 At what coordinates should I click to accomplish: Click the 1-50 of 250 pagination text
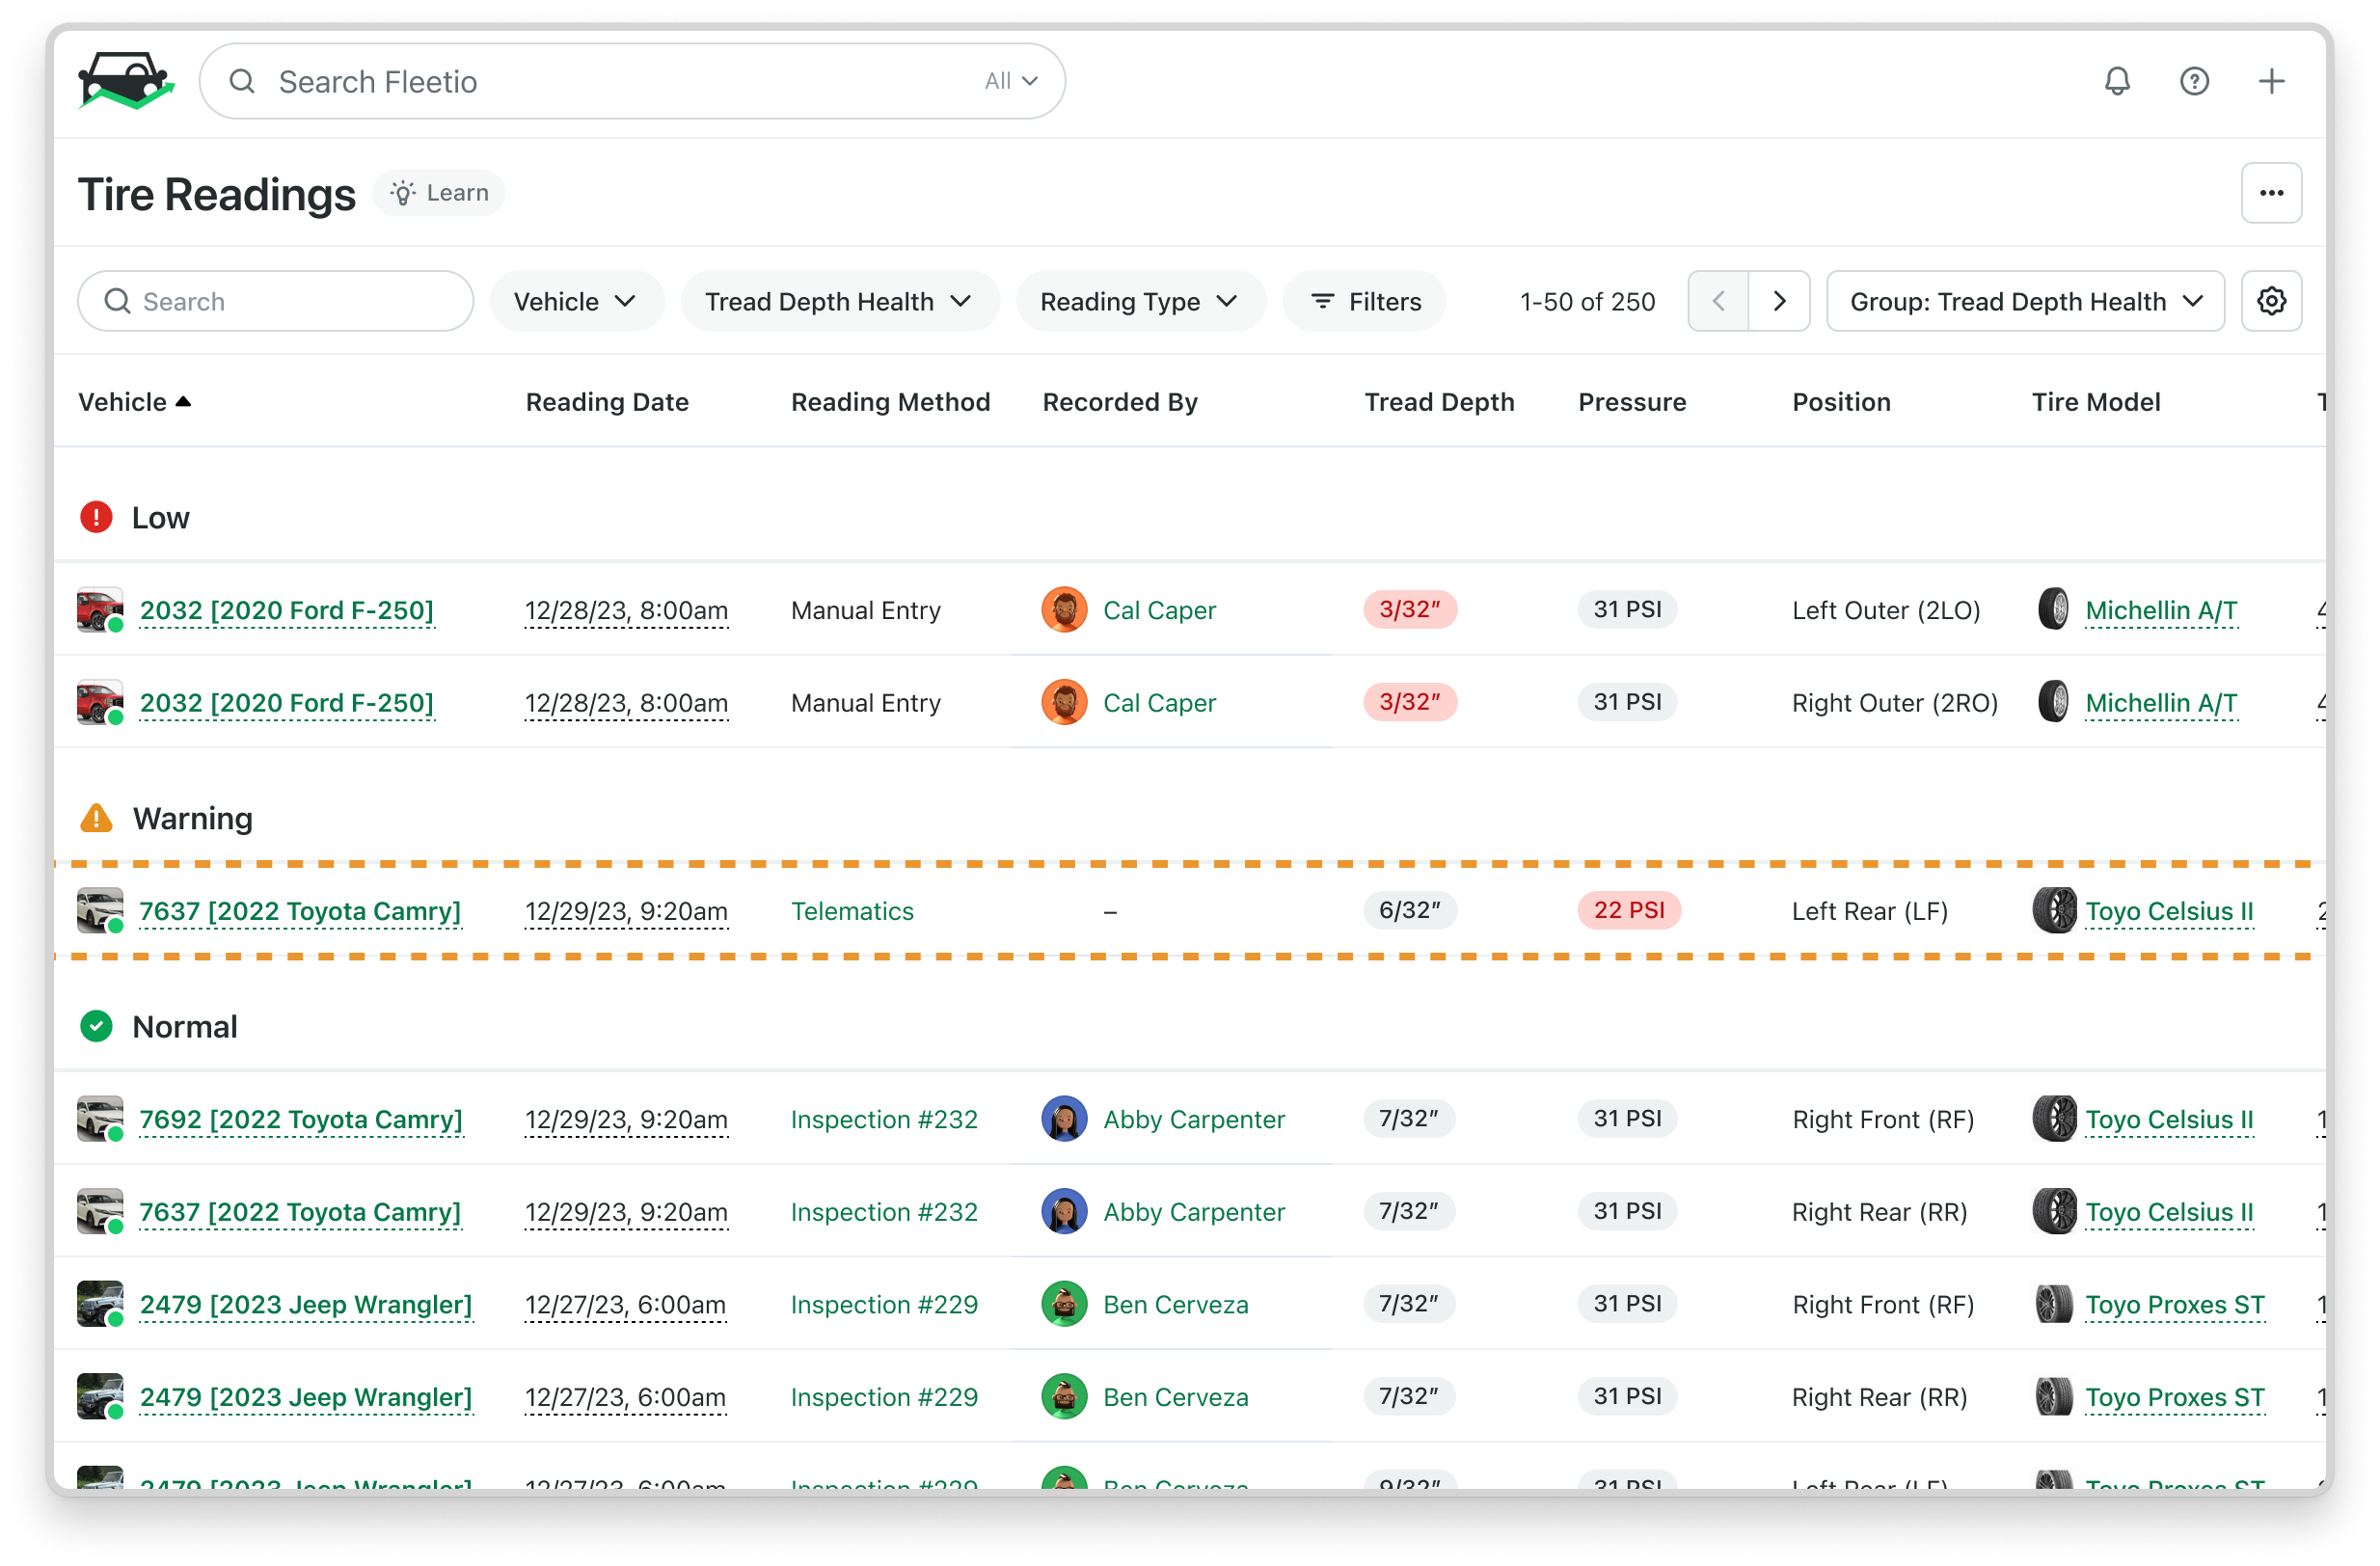(x=1587, y=301)
